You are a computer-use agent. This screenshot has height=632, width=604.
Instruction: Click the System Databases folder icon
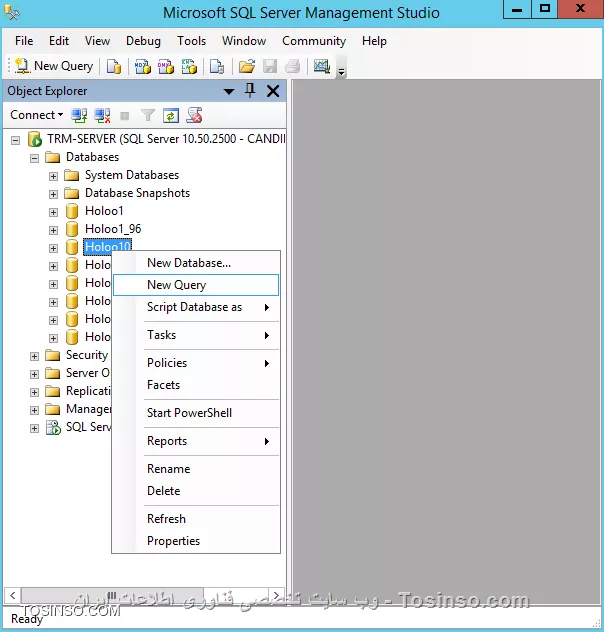point(72,175)
